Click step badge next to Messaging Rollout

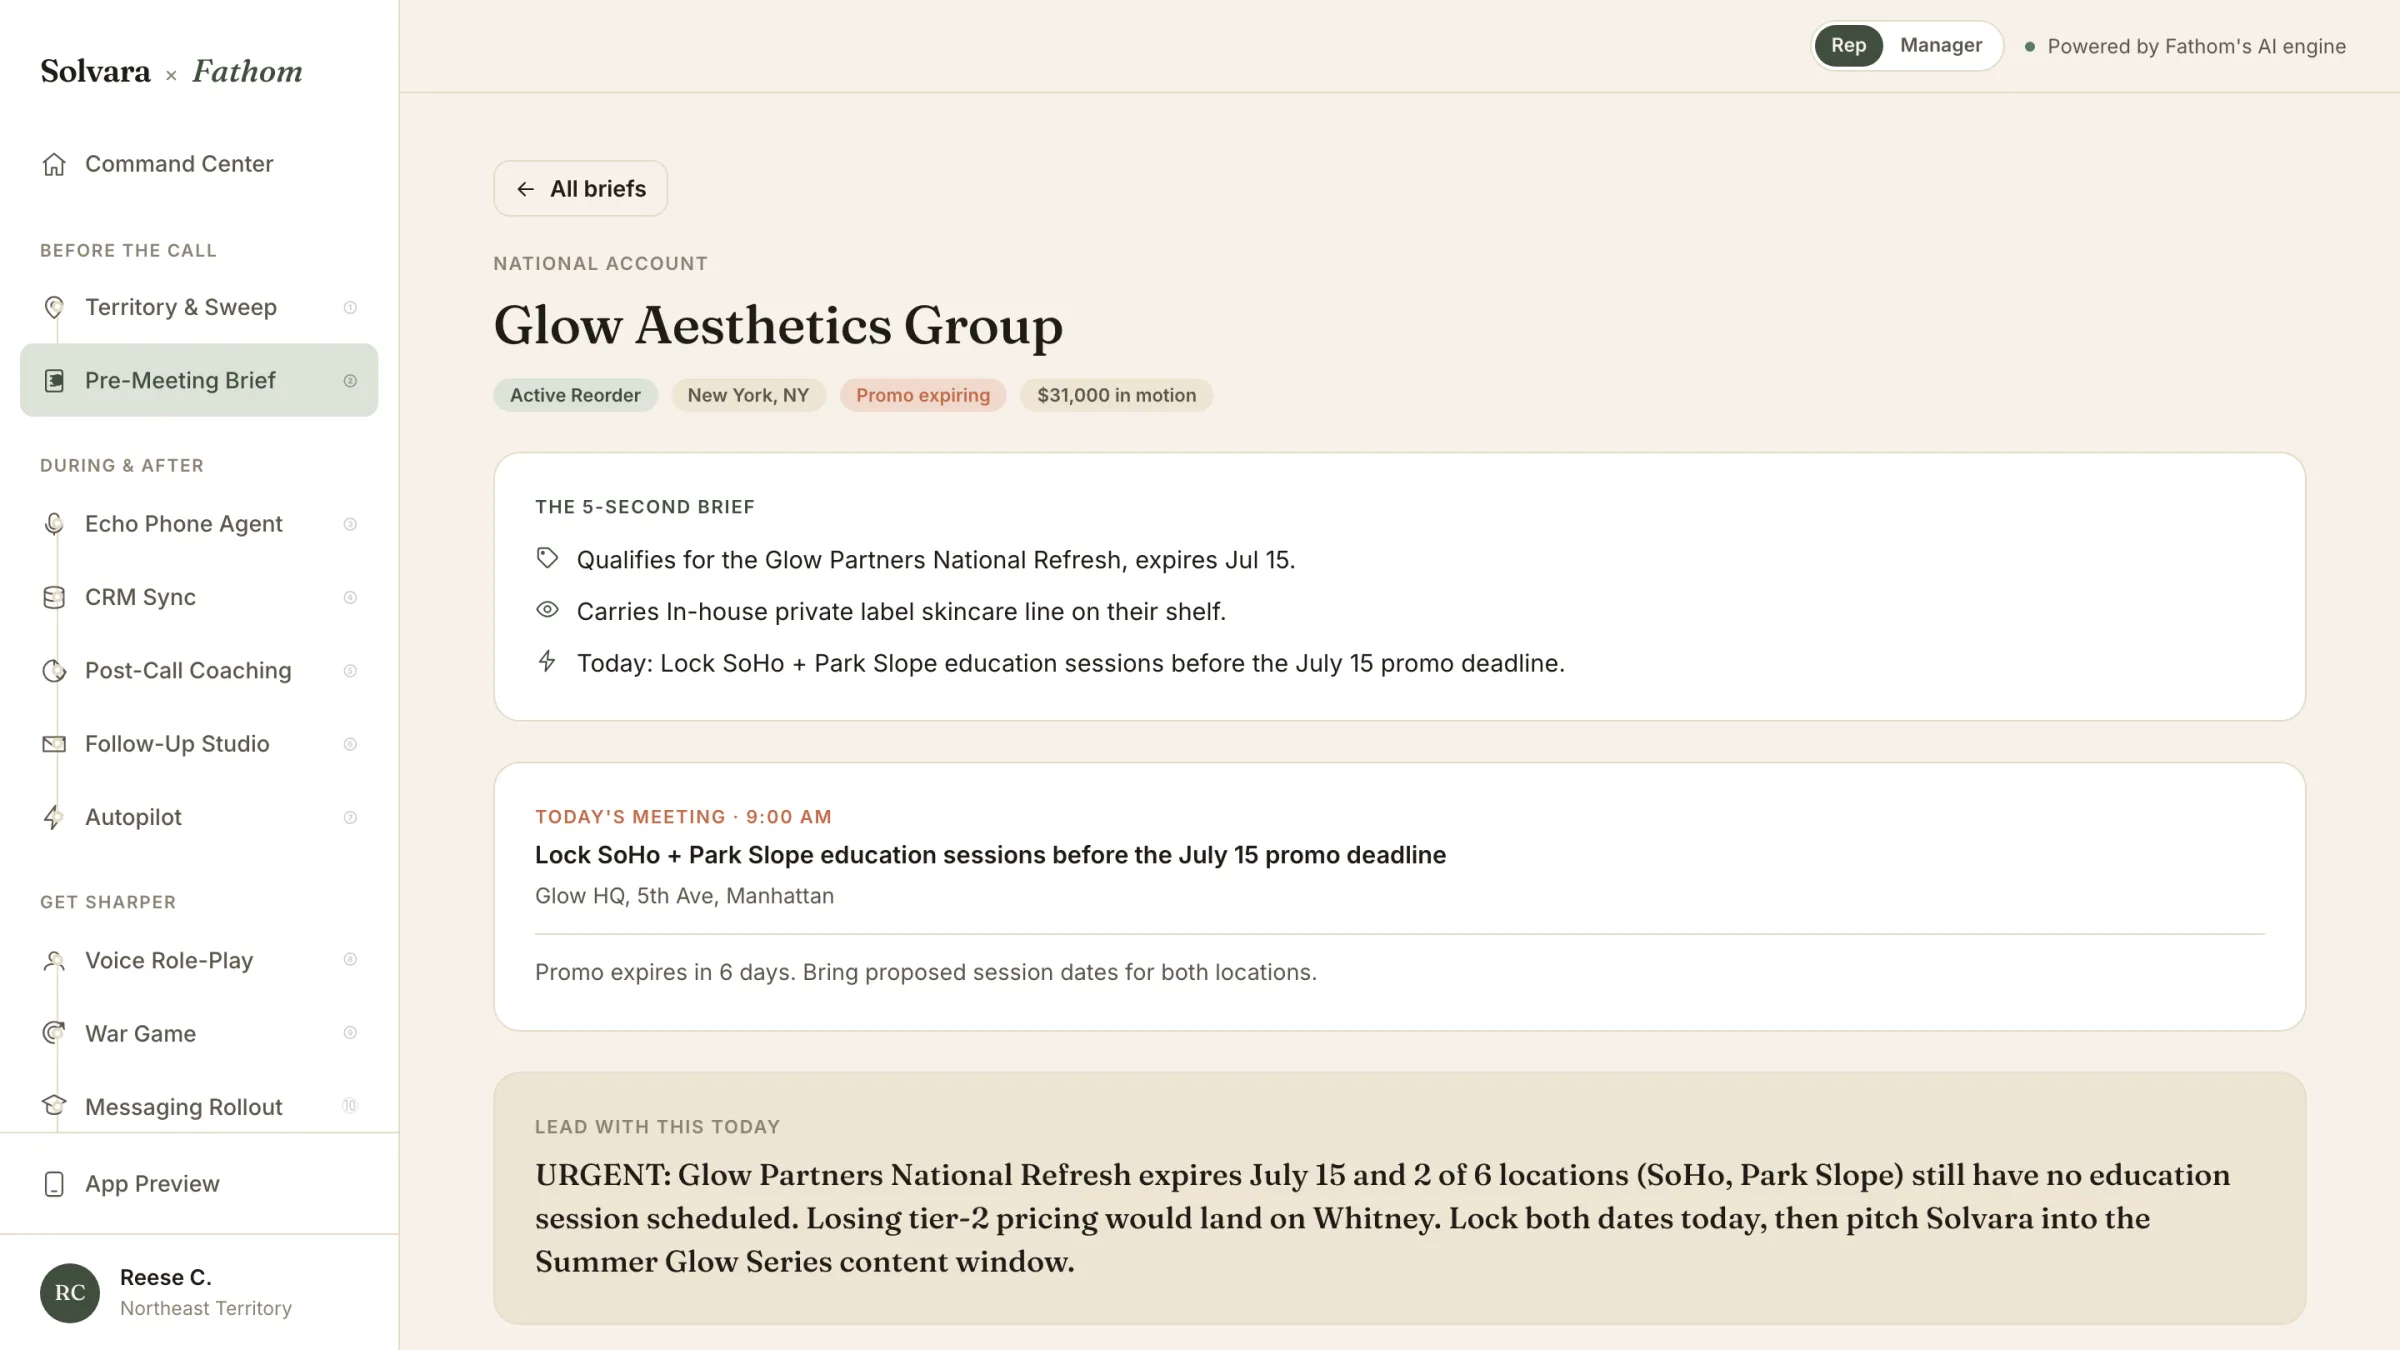pyautogui.click(x=350, y=1106)
